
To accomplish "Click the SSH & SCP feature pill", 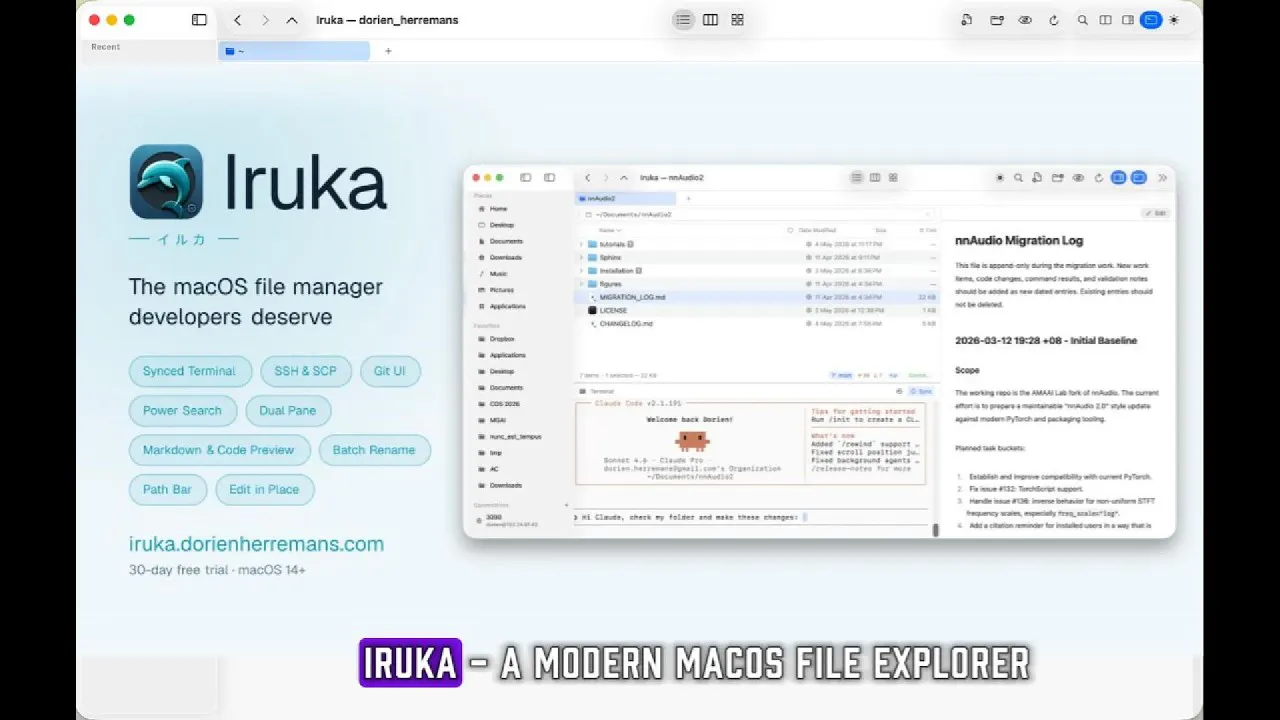I will 305,371.
